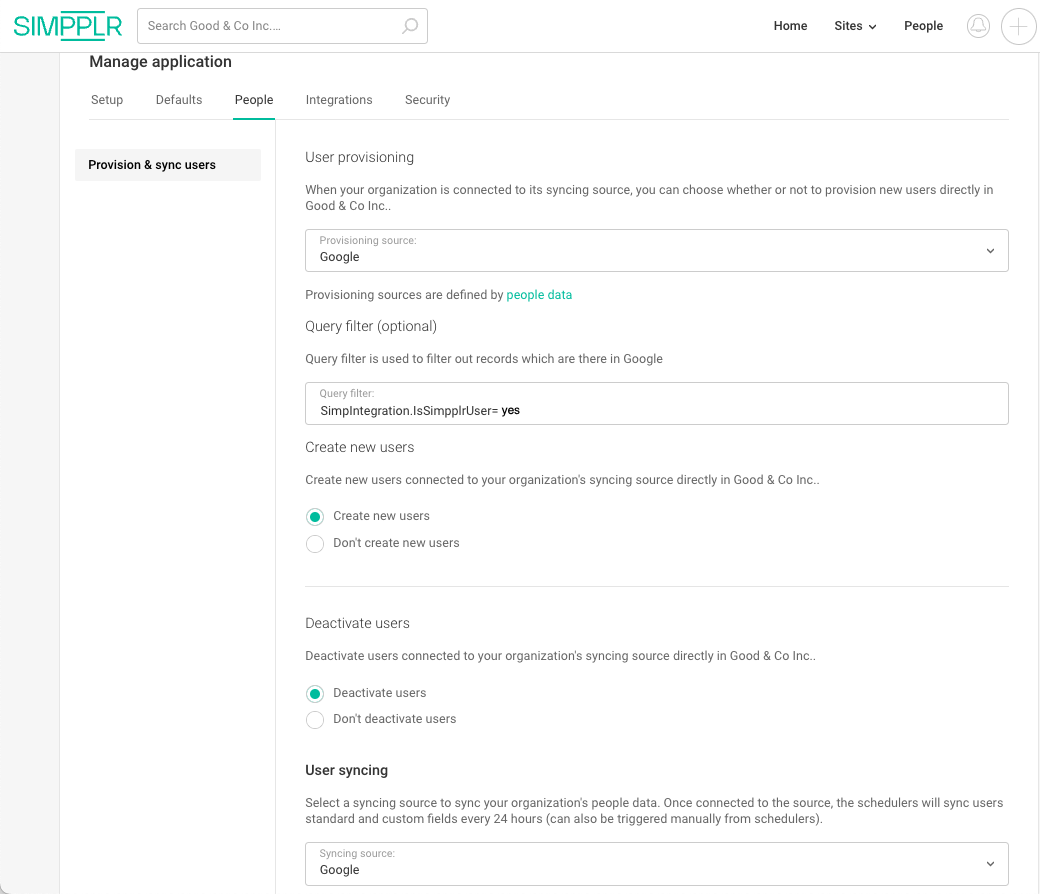Viewport: 1040px width, 894px height.
Task: Choose the 'Deactivate users' radio option
Action: tap(315, 694)
